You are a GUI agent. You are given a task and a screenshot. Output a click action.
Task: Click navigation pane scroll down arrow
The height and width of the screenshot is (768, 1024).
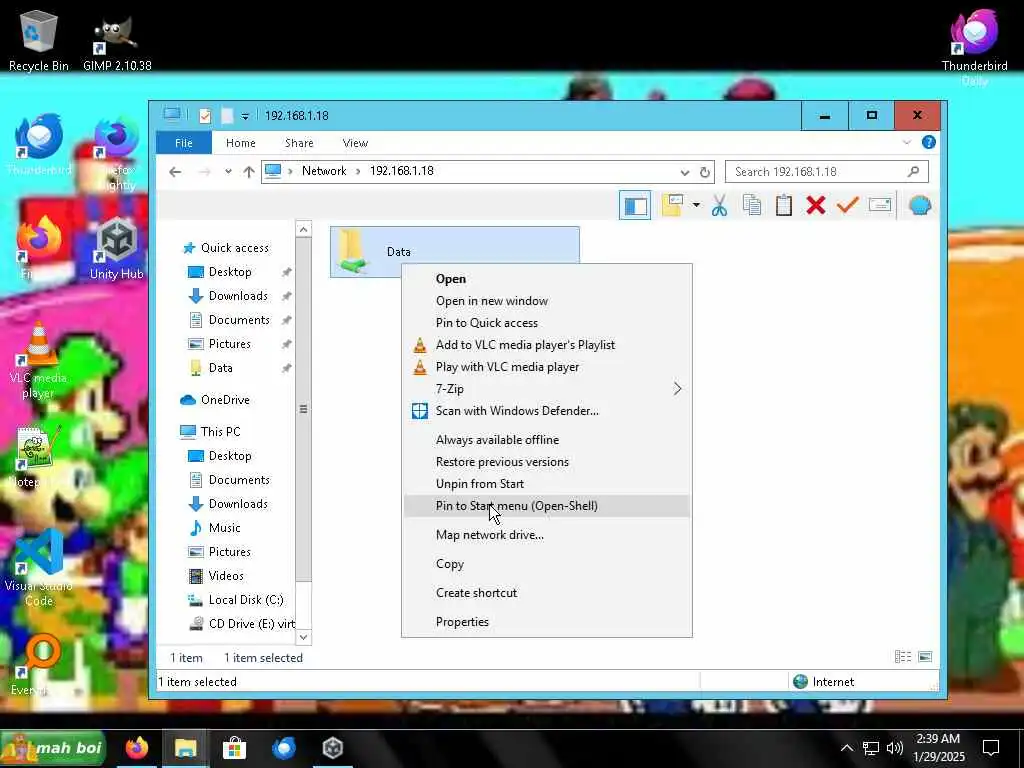(x=303, y=637)
